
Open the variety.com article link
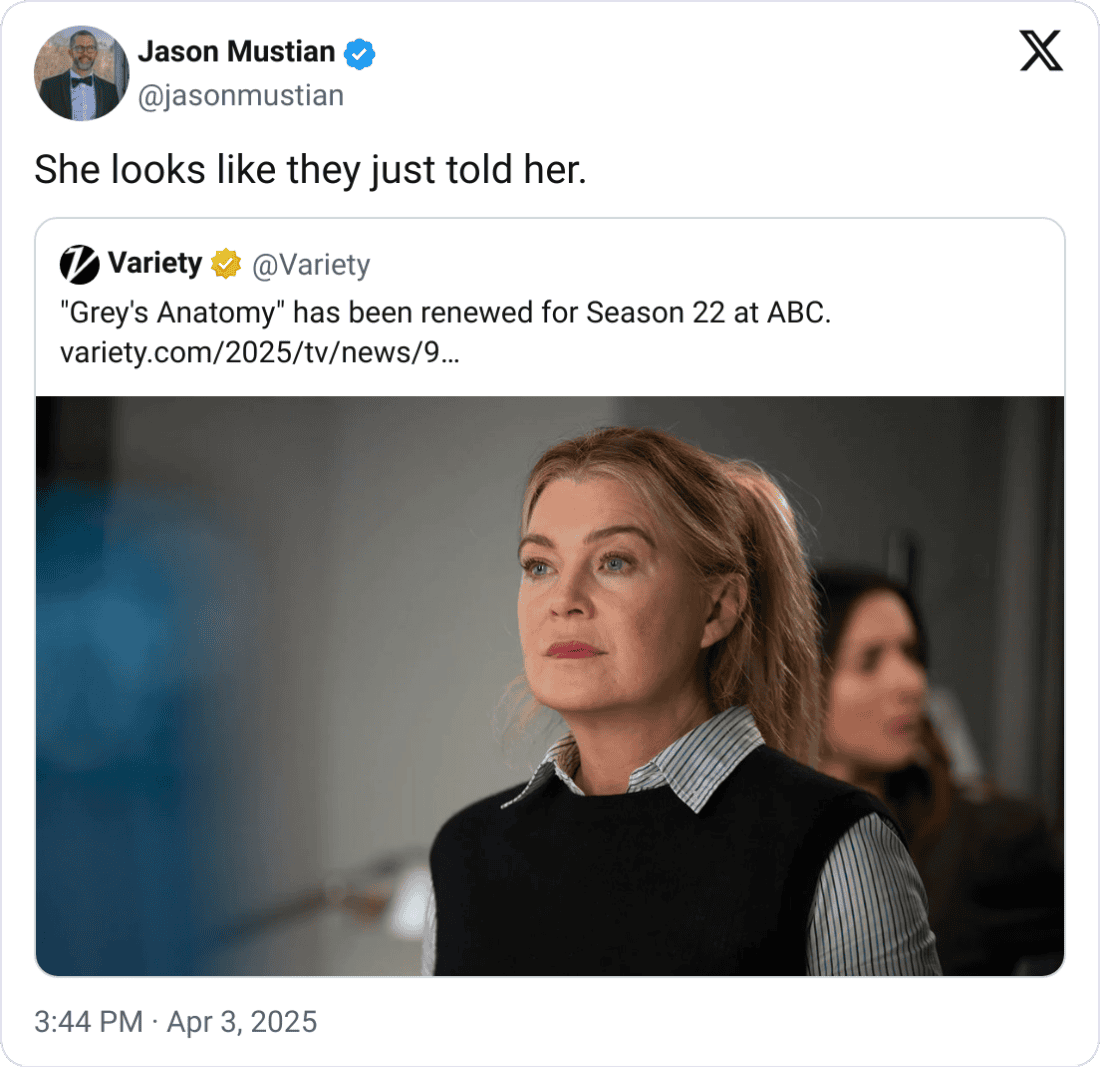258,352
